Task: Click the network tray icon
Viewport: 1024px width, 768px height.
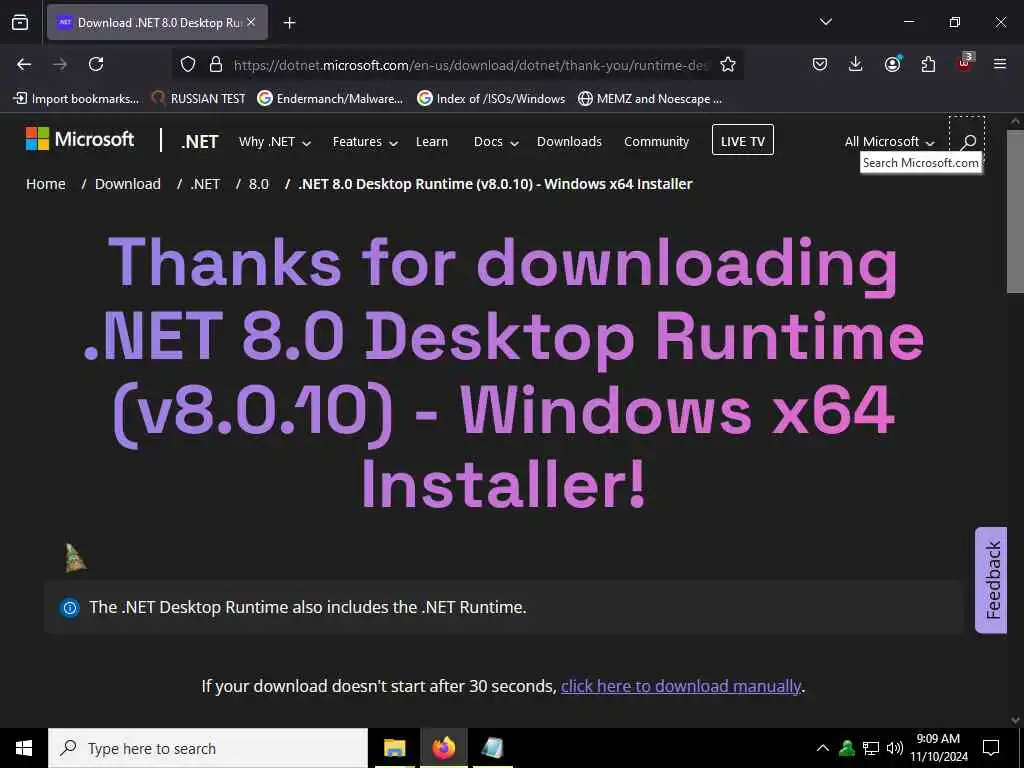Action: pyautogui.click(x=871, y=748)
